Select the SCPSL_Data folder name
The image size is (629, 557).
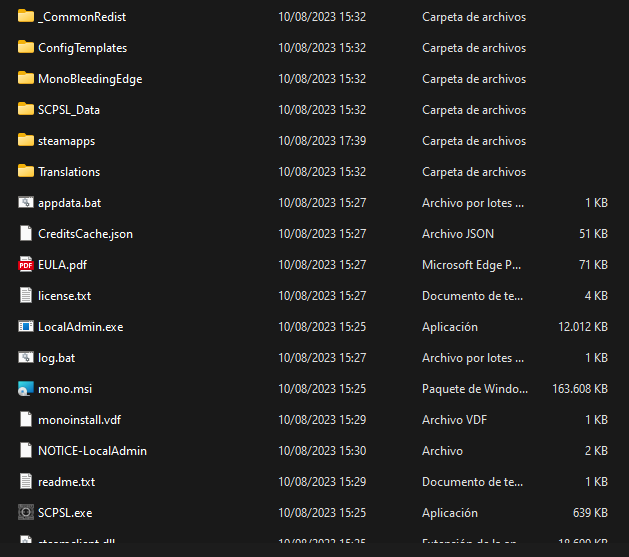tap(69, 110)
